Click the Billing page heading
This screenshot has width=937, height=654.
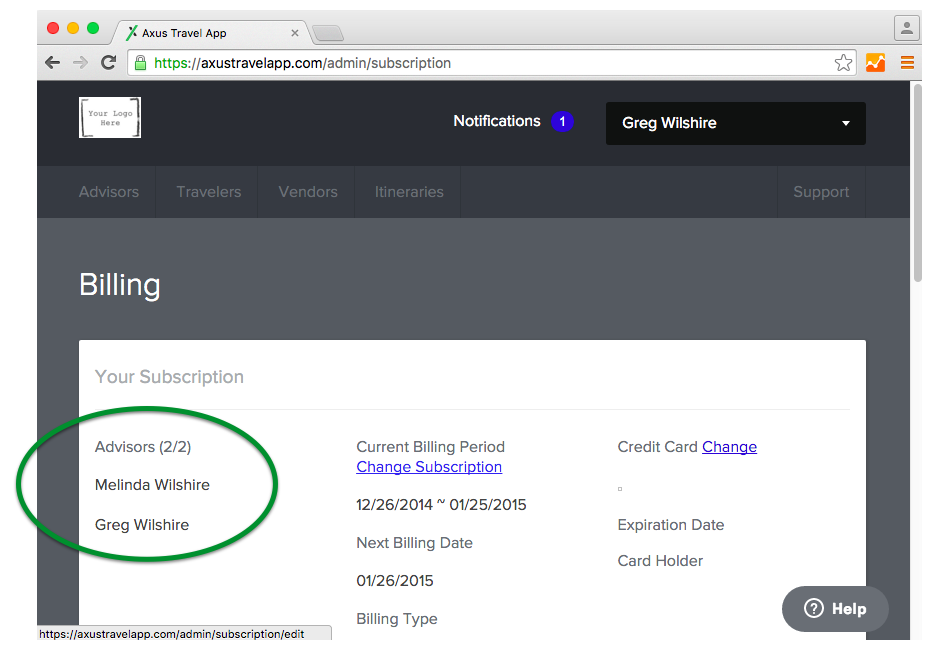(120, 285)
